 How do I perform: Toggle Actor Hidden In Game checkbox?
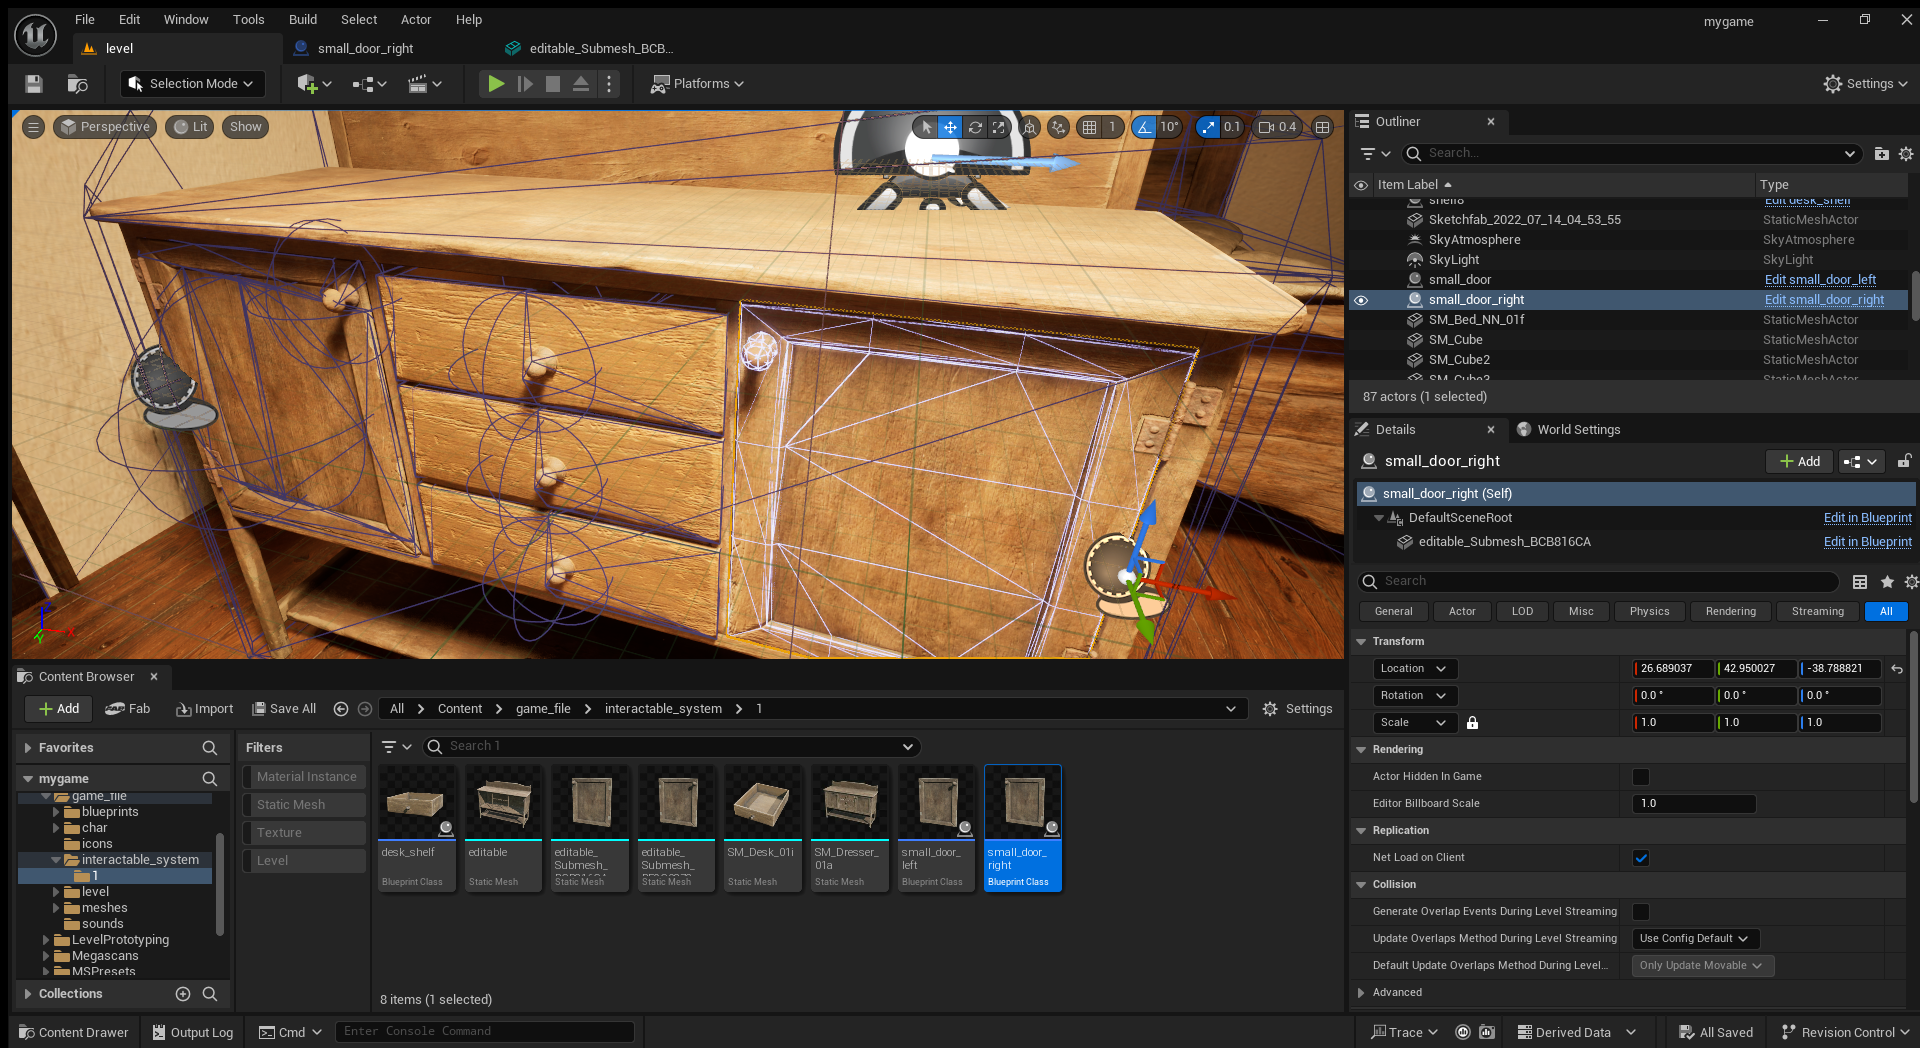coord(1641,777)
